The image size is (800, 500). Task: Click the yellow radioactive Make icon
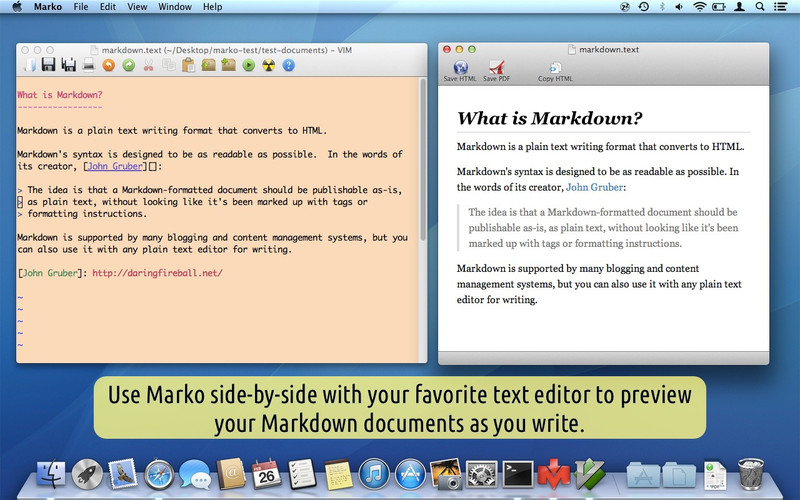point(268,65)
